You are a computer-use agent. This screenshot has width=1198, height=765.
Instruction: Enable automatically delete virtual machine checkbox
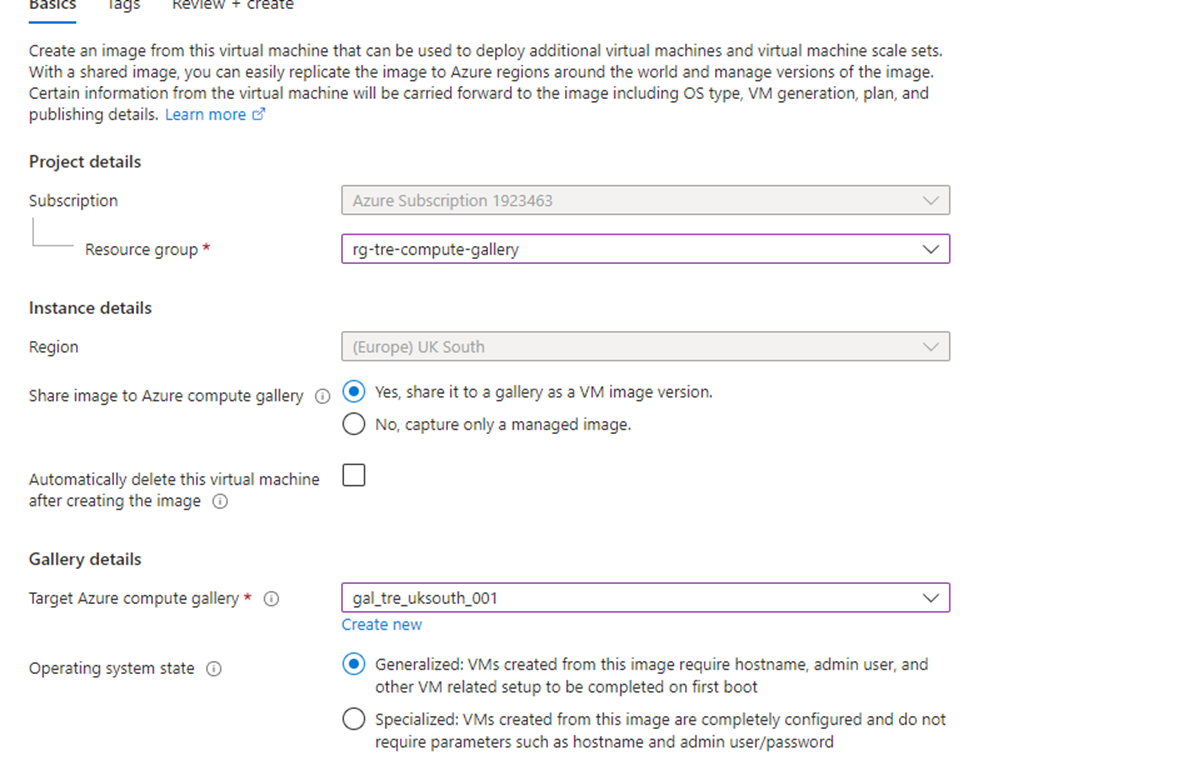353,475
